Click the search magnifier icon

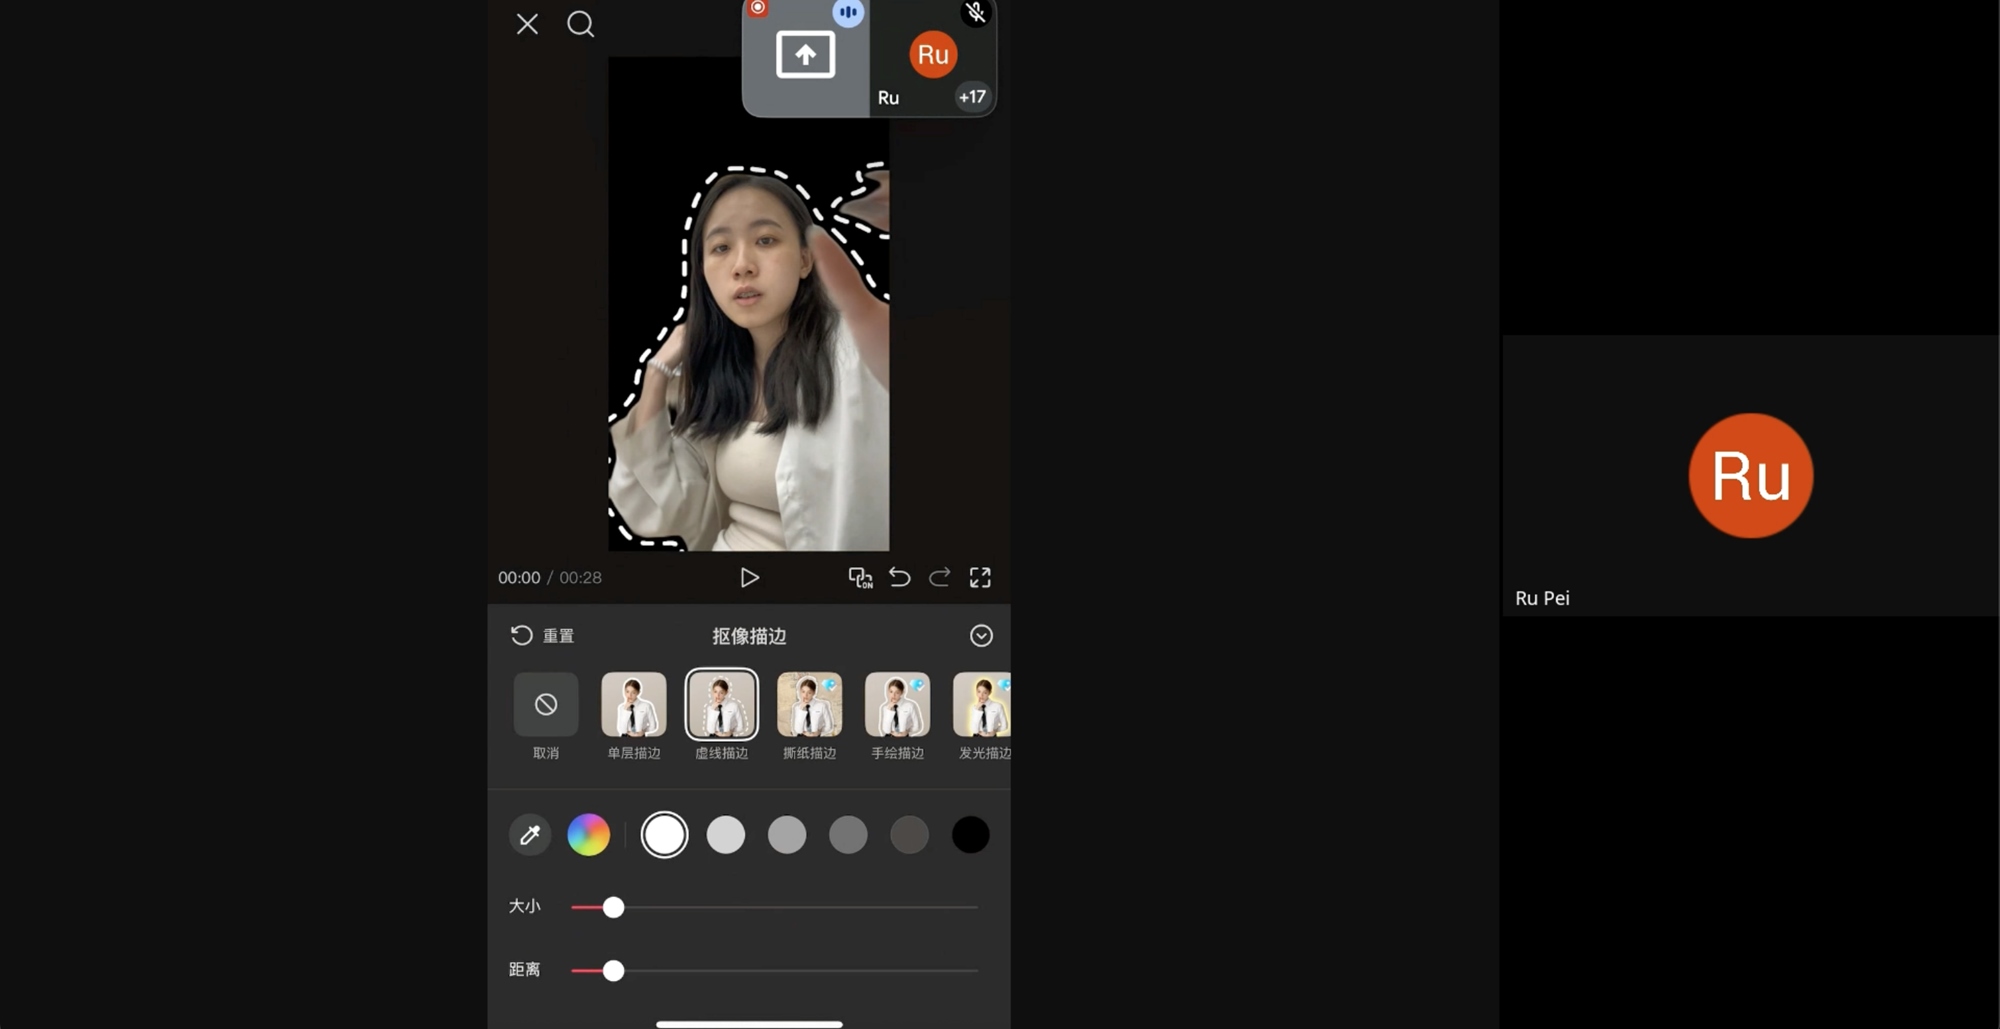click(580, 24)
